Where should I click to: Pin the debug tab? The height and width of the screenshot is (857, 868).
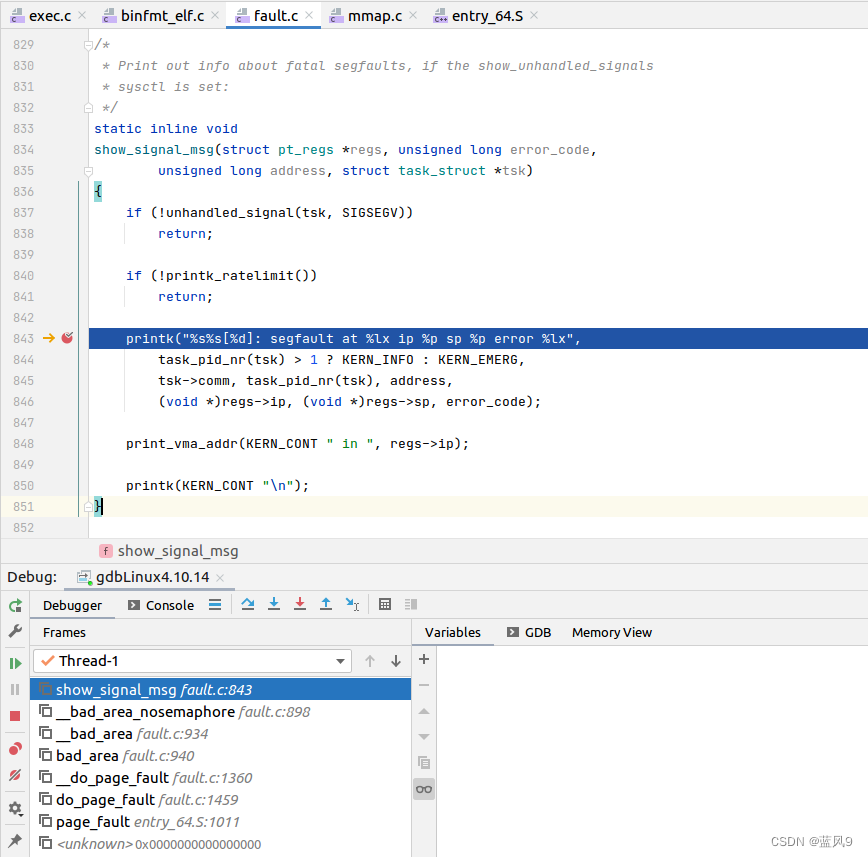(x=16, y=840)
